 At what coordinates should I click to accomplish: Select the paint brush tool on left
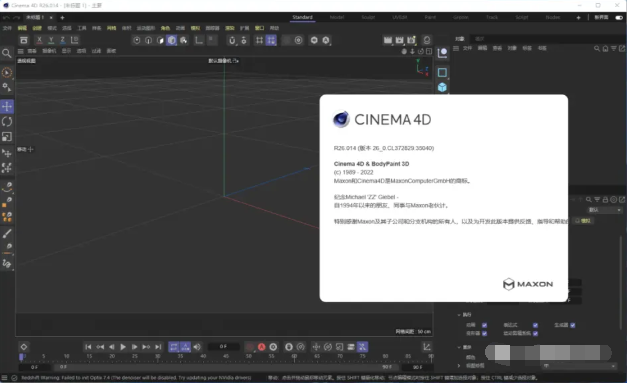point(7,234)
